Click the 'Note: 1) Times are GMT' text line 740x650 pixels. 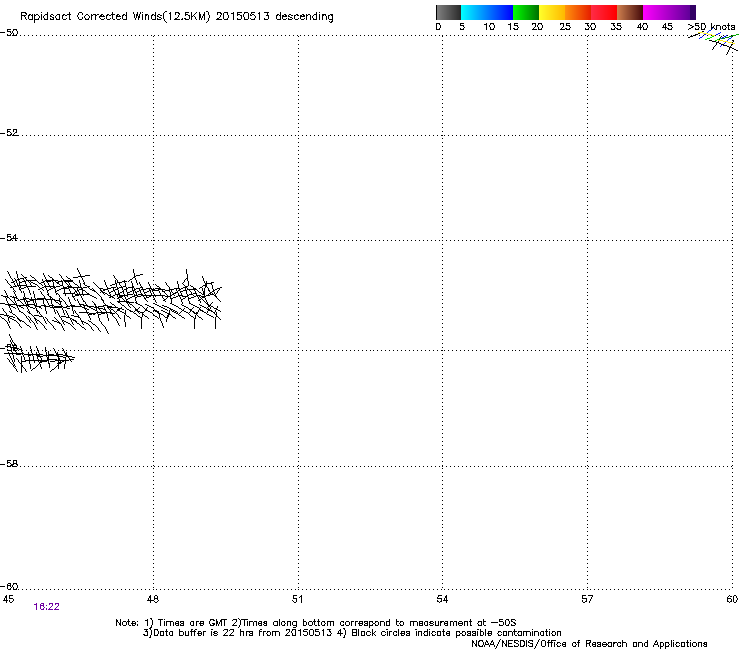[316, 623]
